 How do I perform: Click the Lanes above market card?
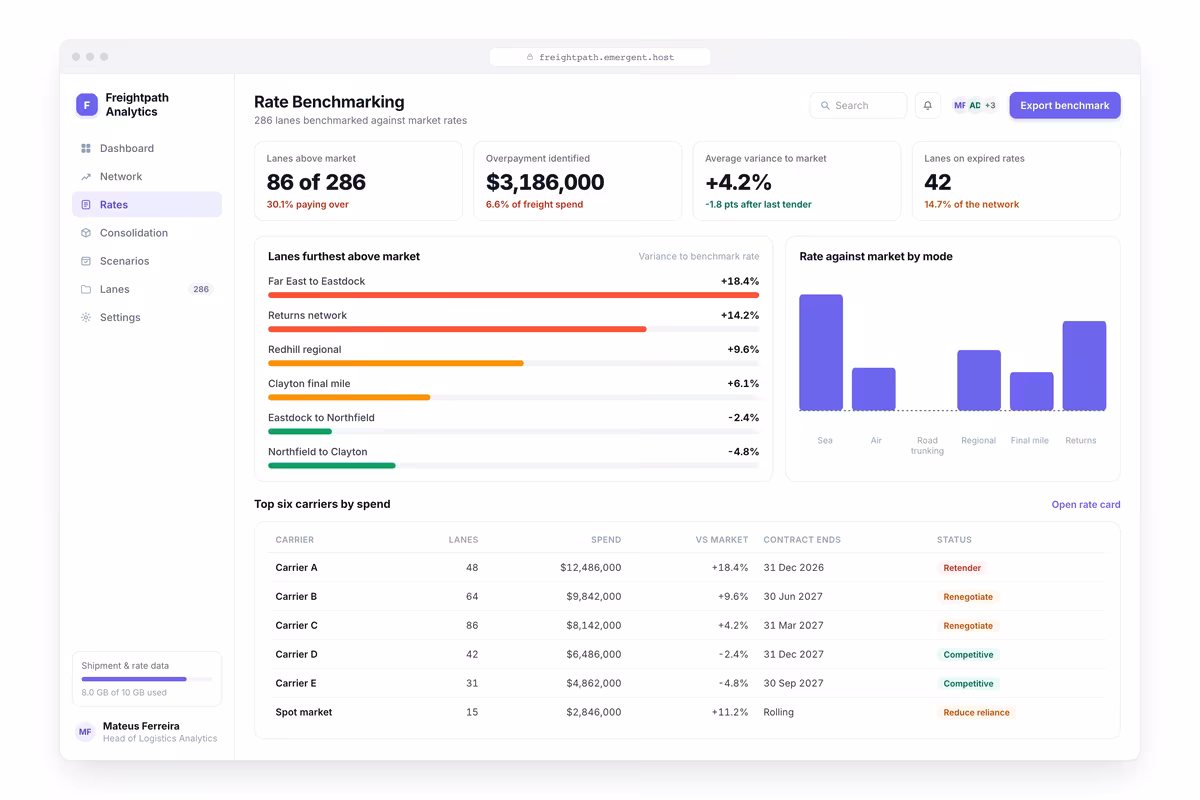(x=358, y=181)
